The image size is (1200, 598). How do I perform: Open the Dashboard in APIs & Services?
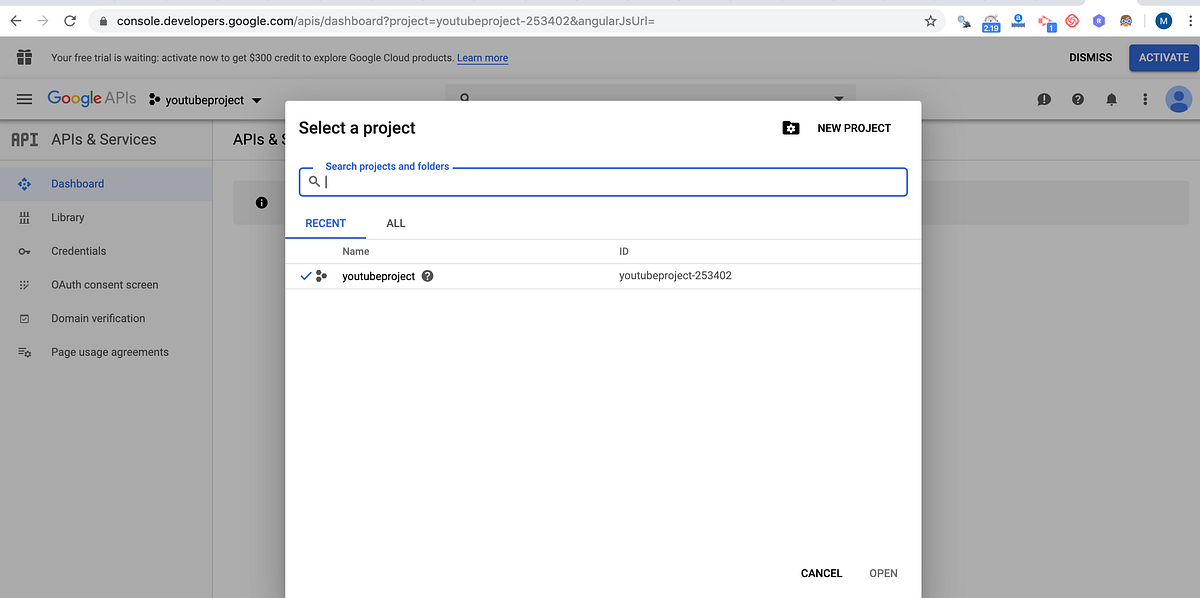78,183
